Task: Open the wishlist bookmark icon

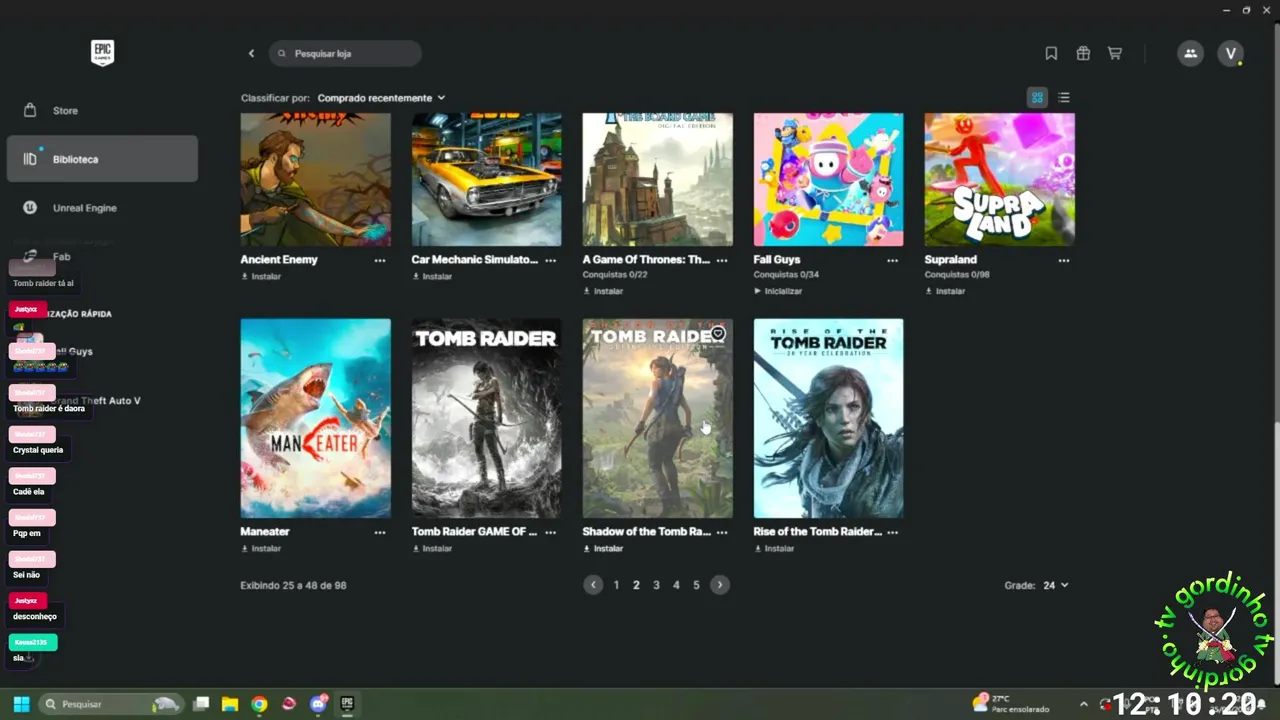Action: click(1051, 53)
